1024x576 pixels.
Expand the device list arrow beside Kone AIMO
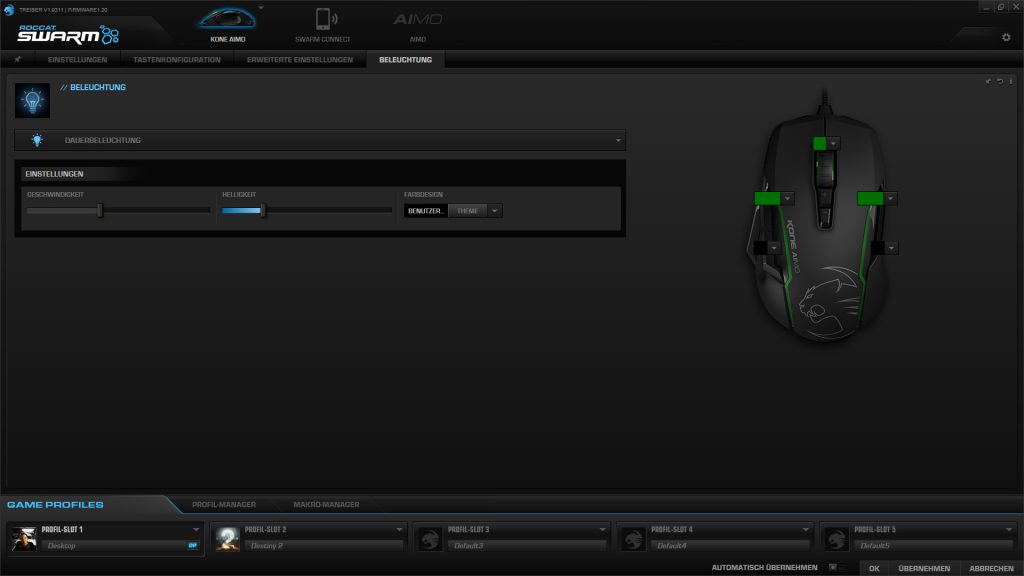pyautogui.click(x=261, y=8)
